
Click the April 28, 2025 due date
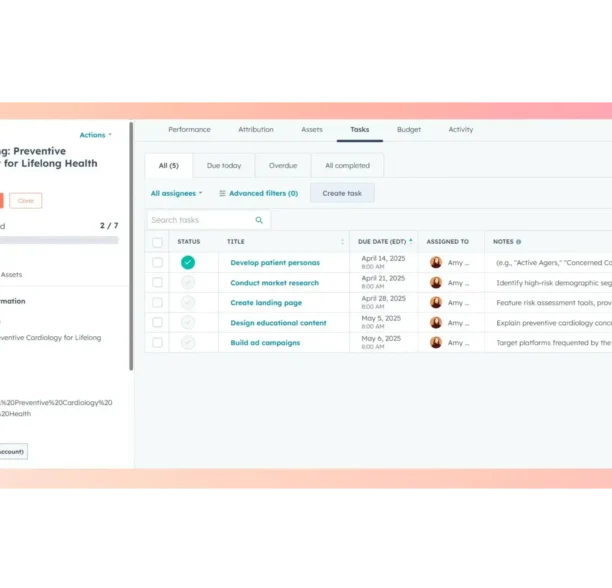pyautogui.click(x=383, y=298)
